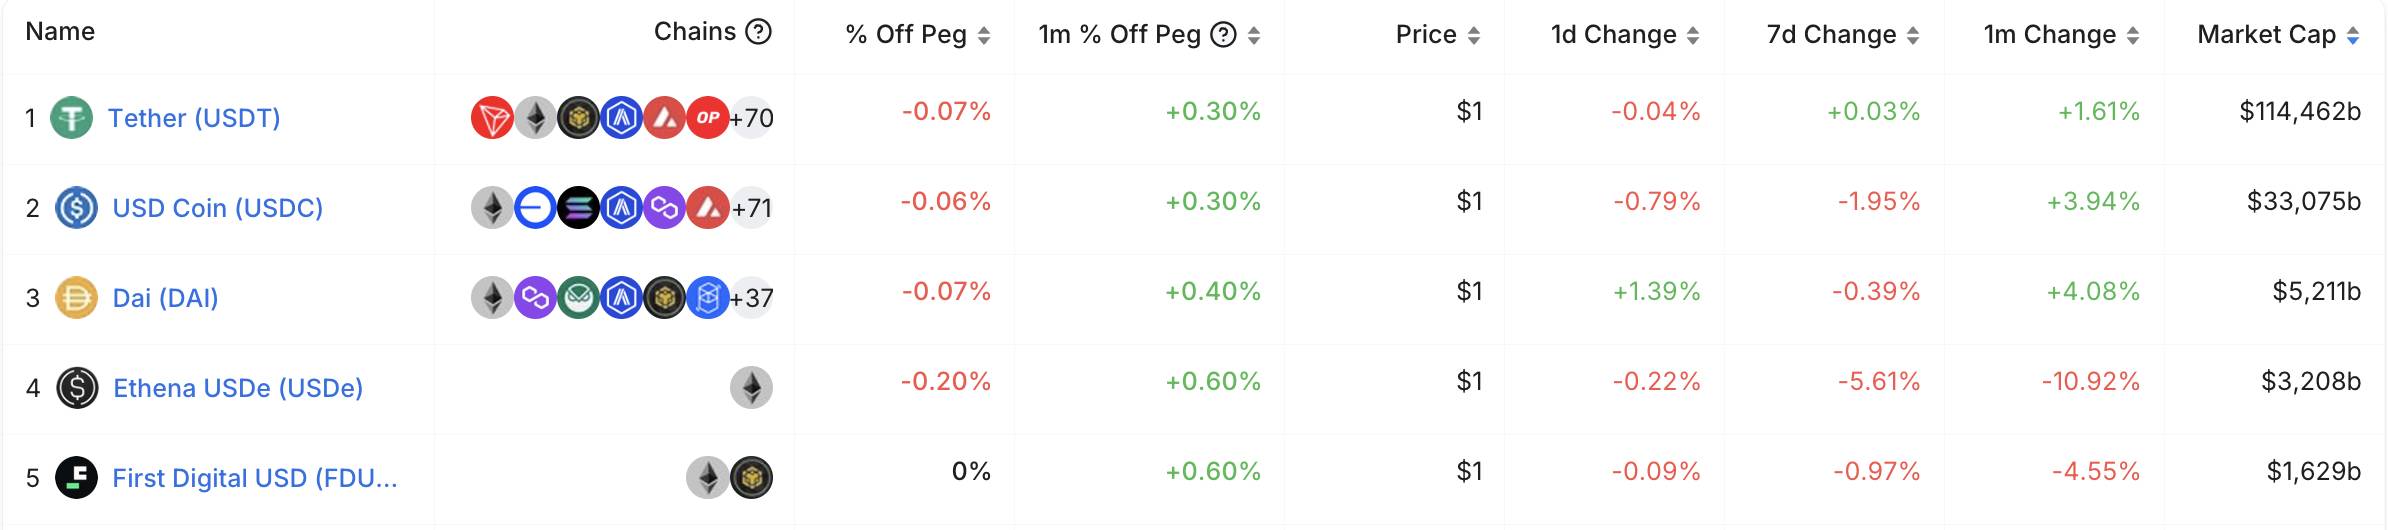Click the Ethereum chain icon in Ethena row
2388x530 pixels.
pyautogui.click(x=751, y=388)
